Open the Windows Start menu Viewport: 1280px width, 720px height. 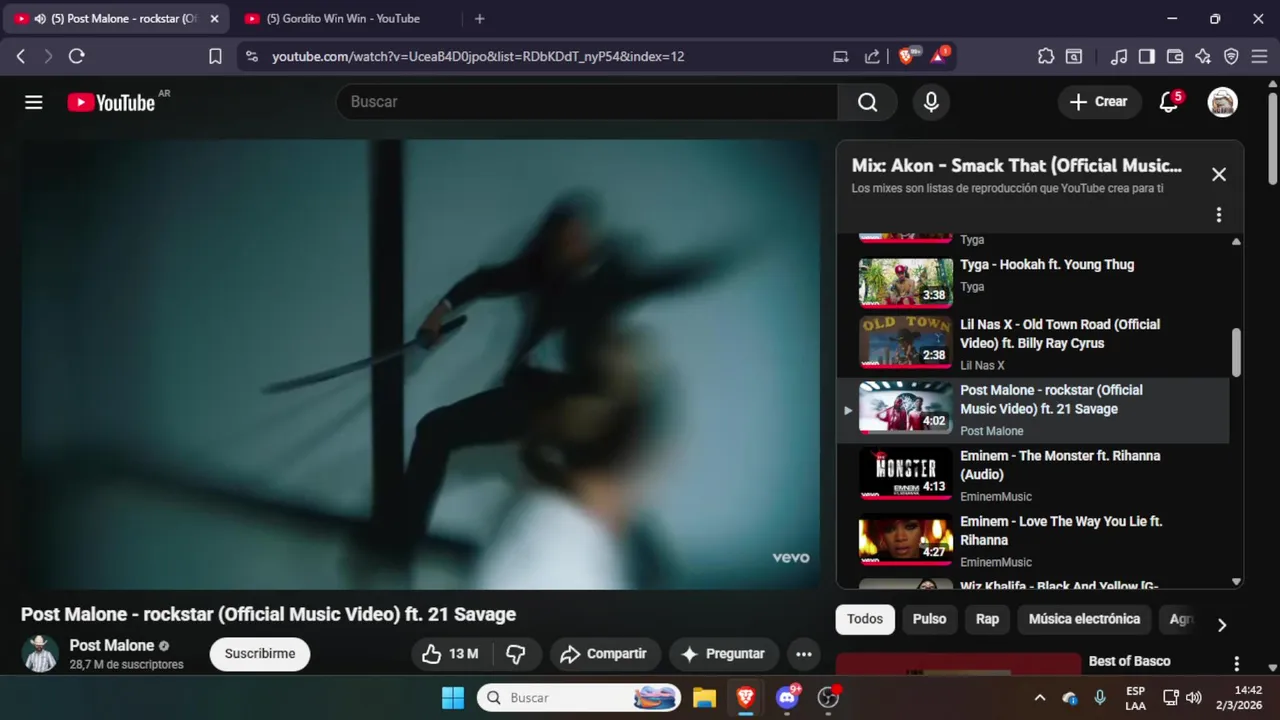(453, 698)
